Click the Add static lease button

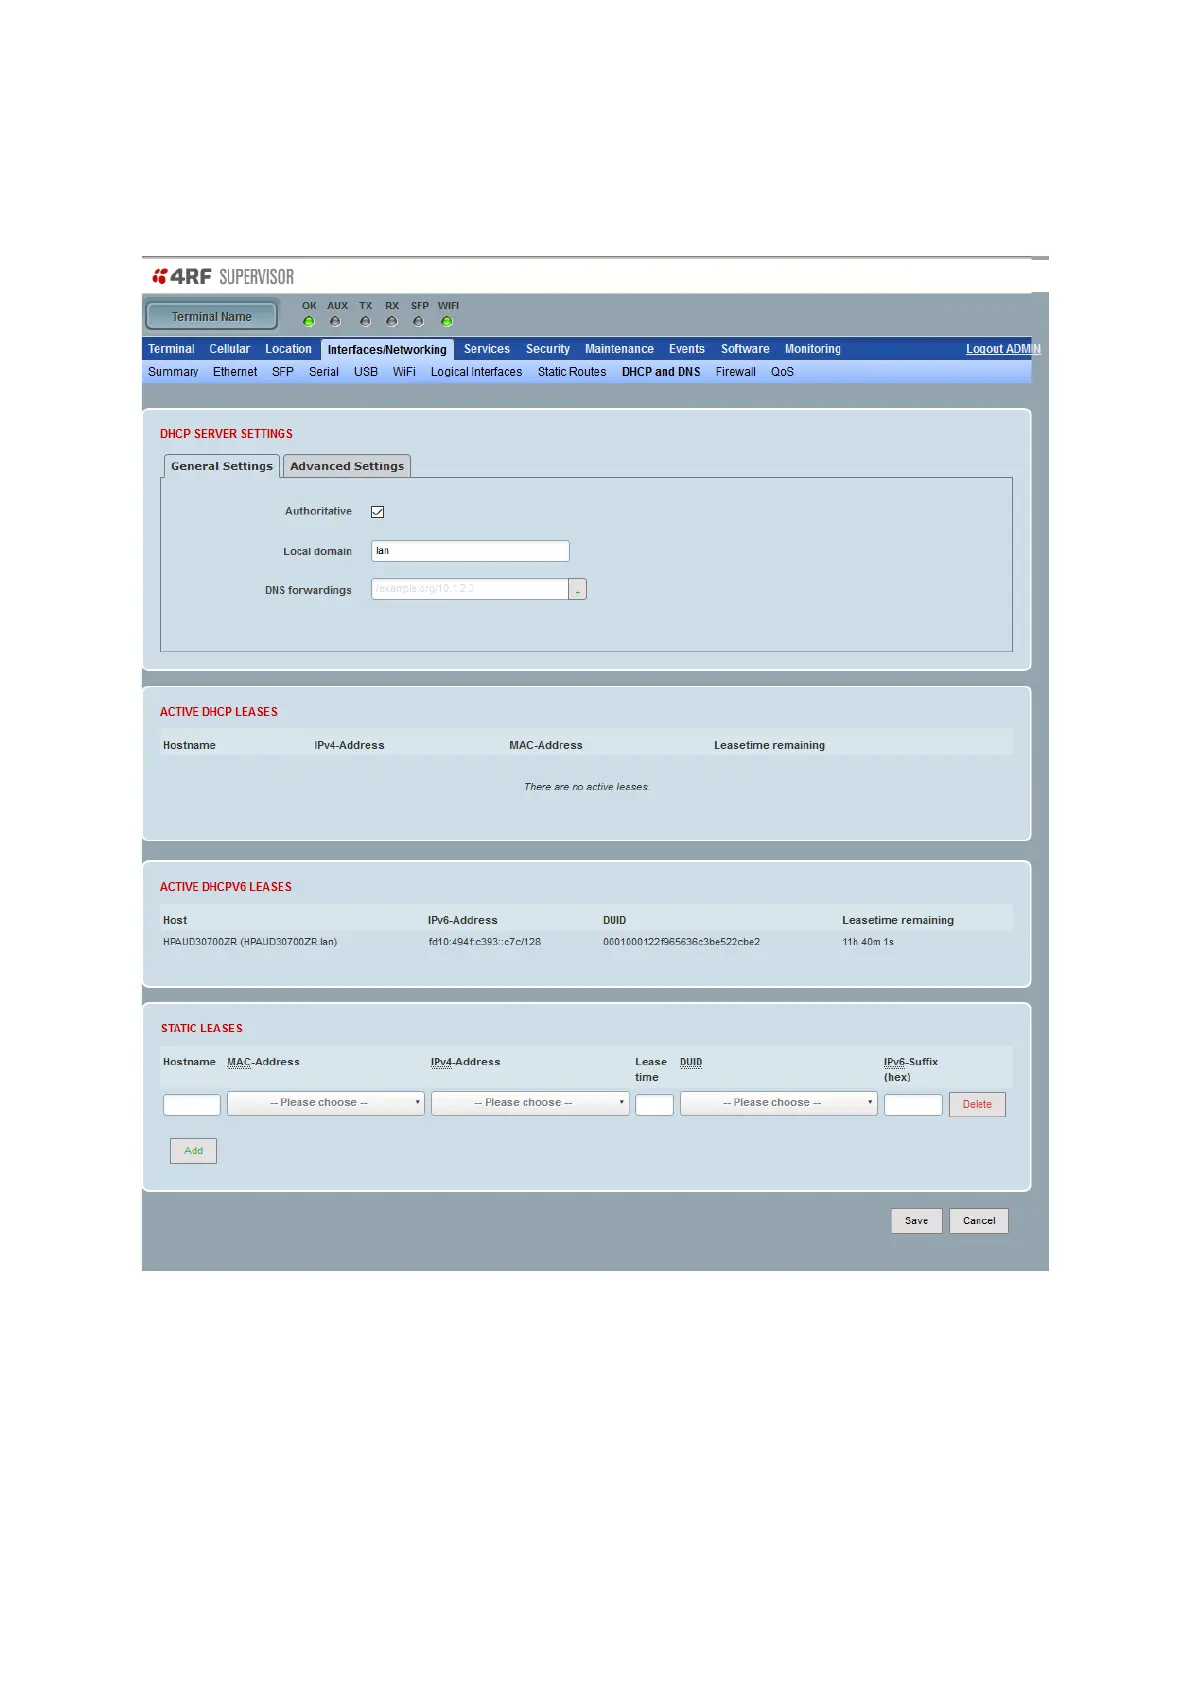(x=193, y=1151)
